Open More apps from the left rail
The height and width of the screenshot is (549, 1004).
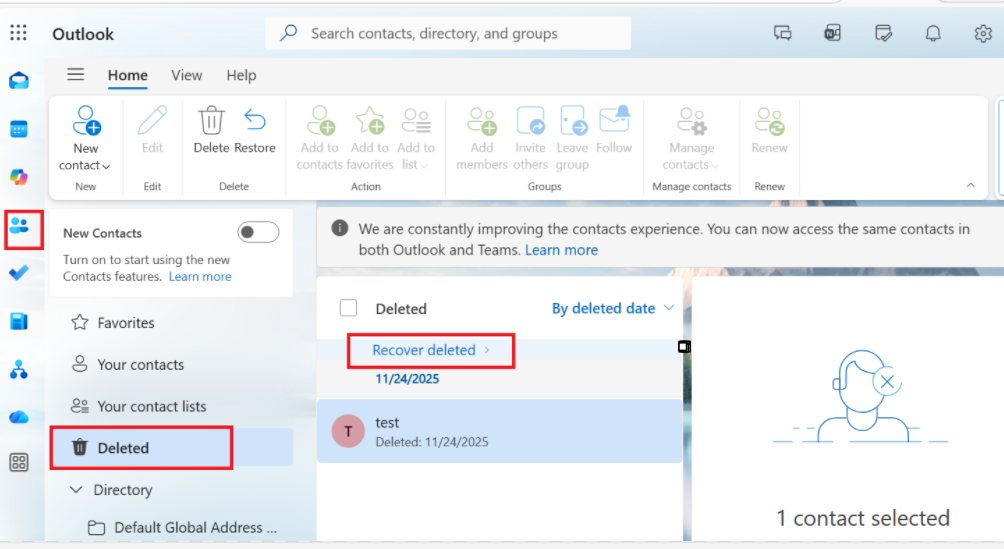[x=19, y=462]
